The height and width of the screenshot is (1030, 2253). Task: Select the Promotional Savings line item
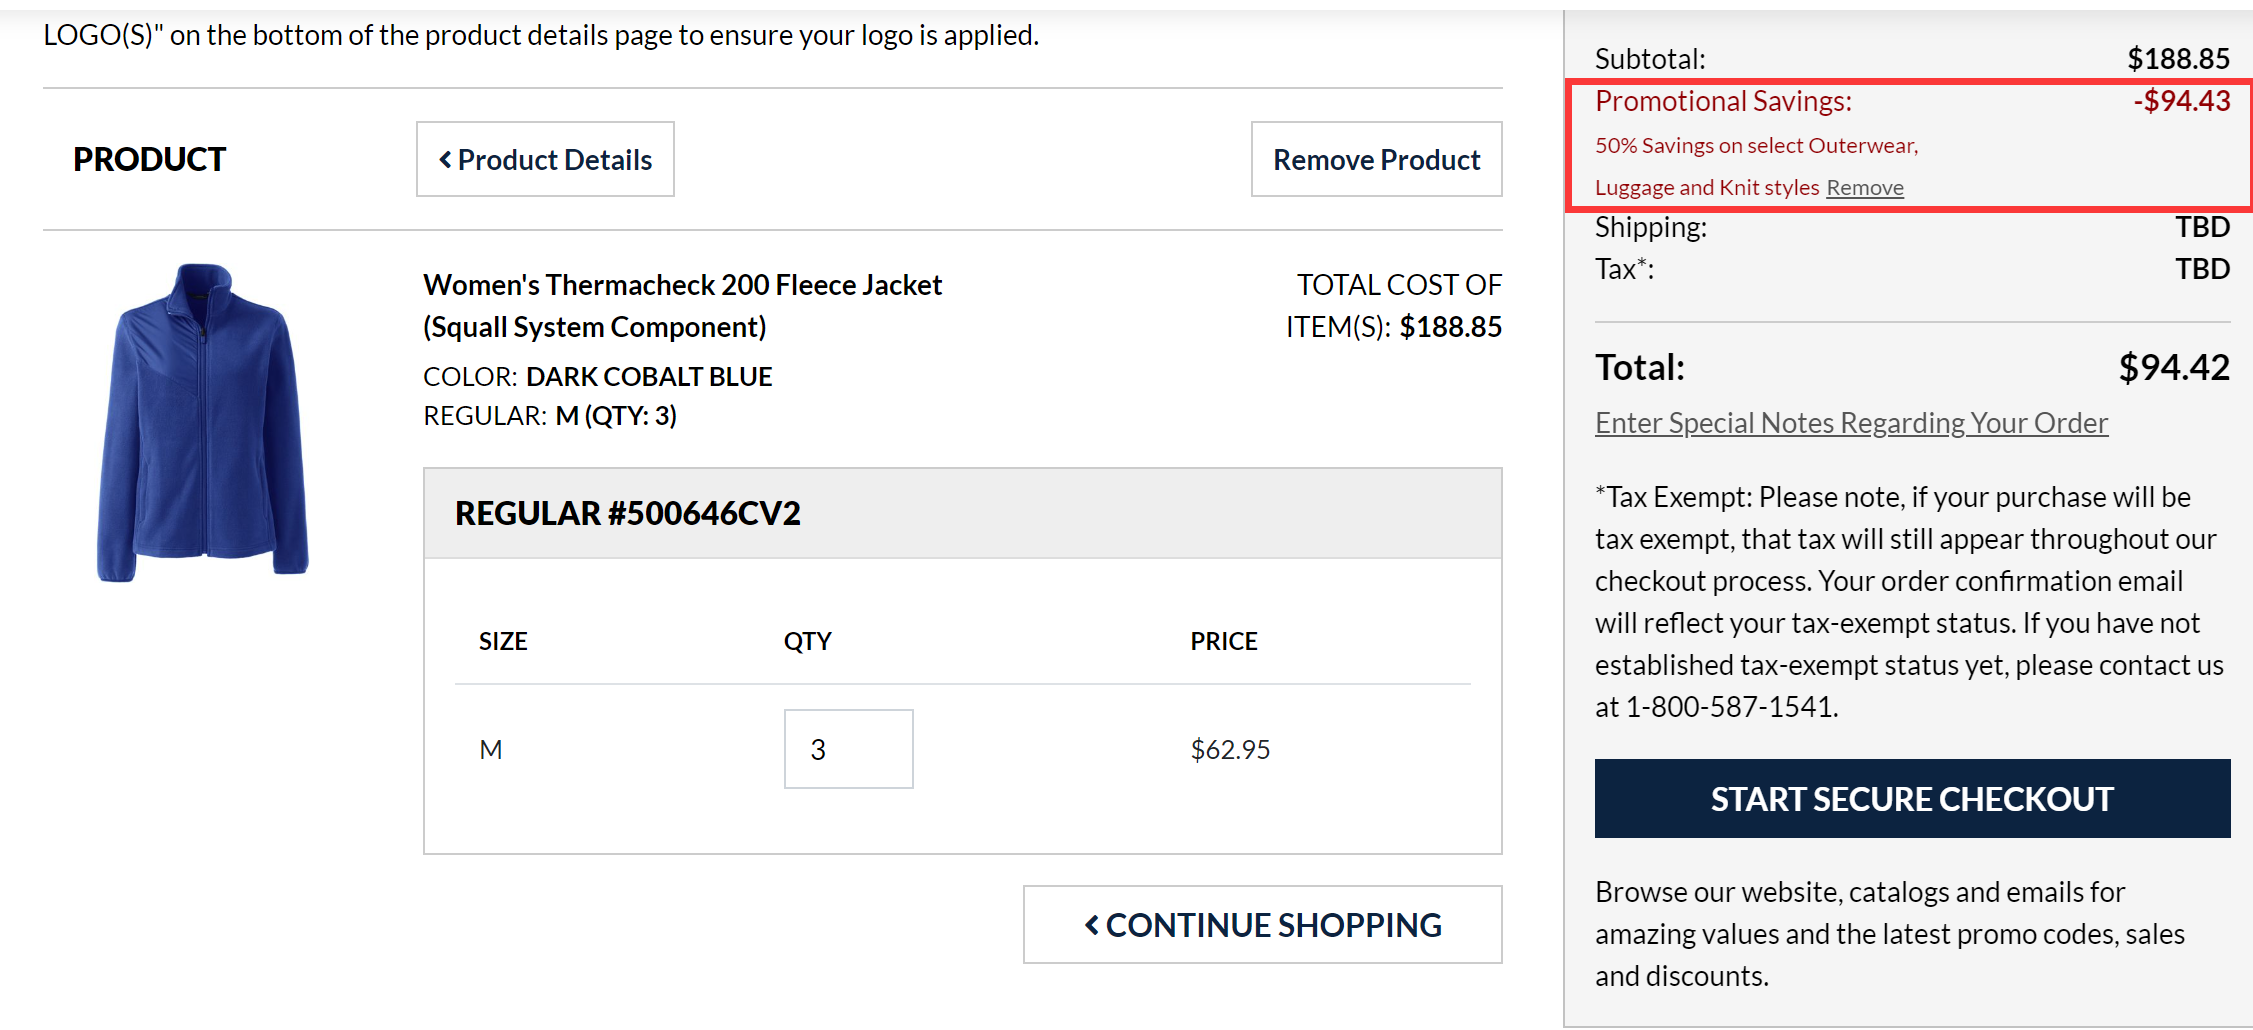1723,101
